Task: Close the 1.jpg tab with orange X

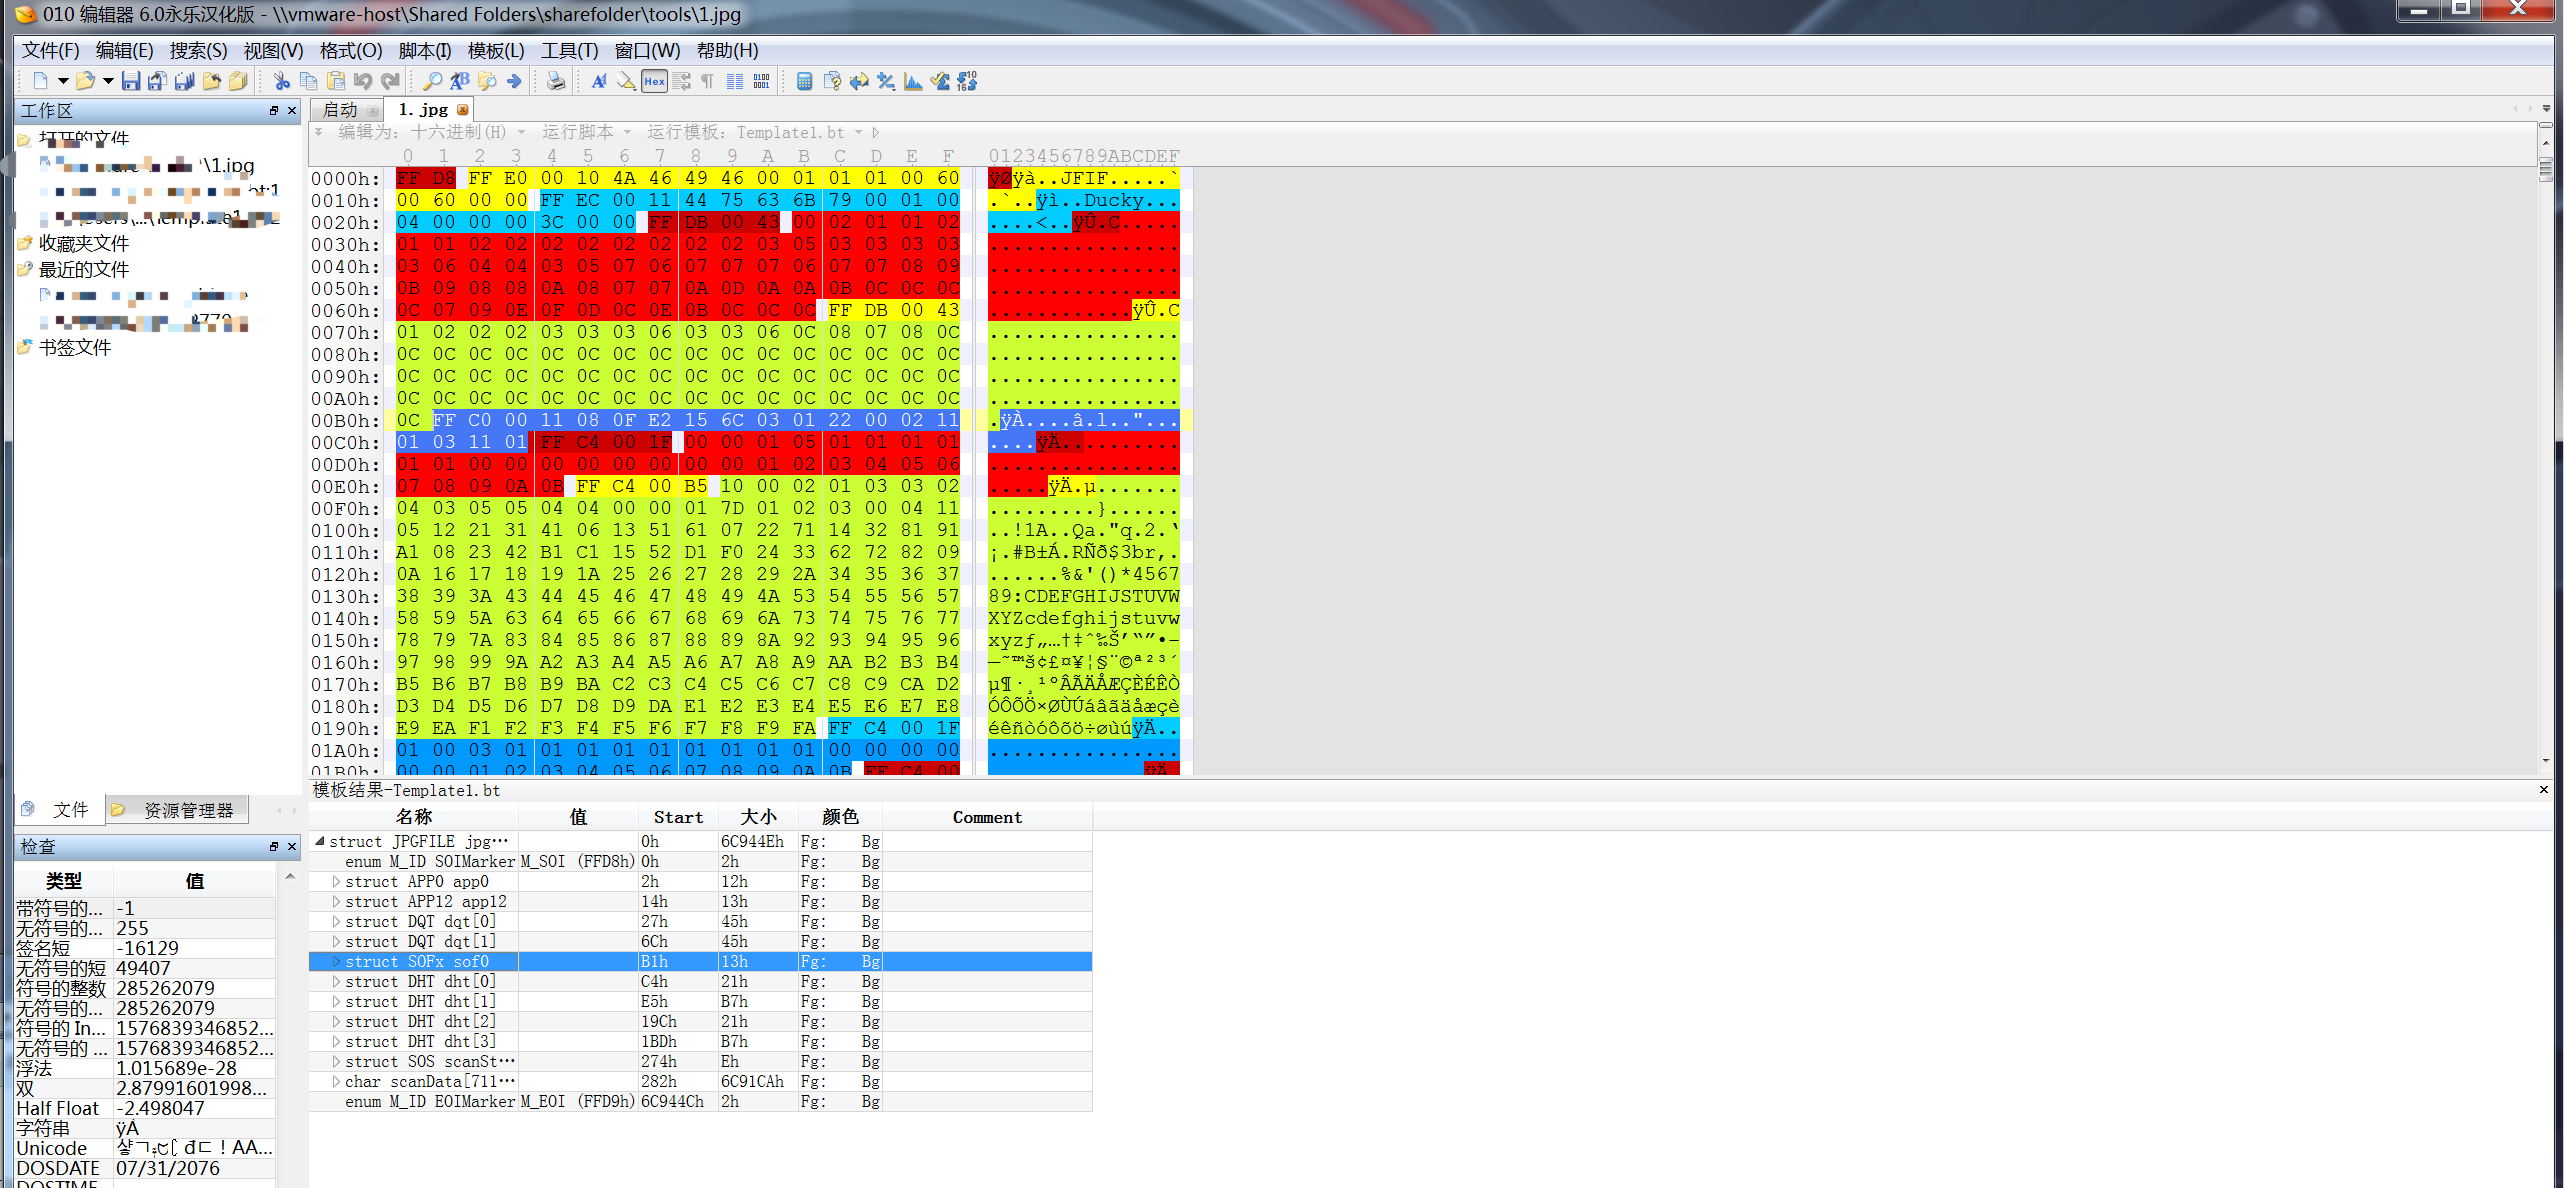Action: click(462, 110)
